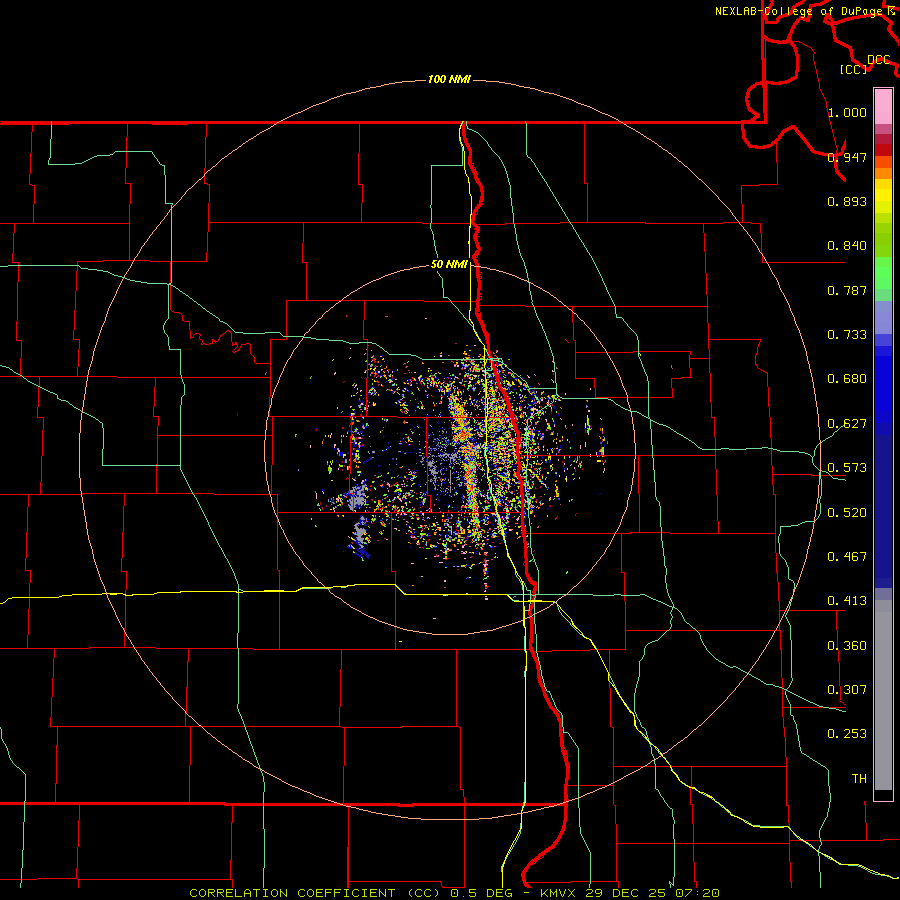This screenshot has width=900, height=900.
Task: Select the 0.573 legend value
Action: 847,468
